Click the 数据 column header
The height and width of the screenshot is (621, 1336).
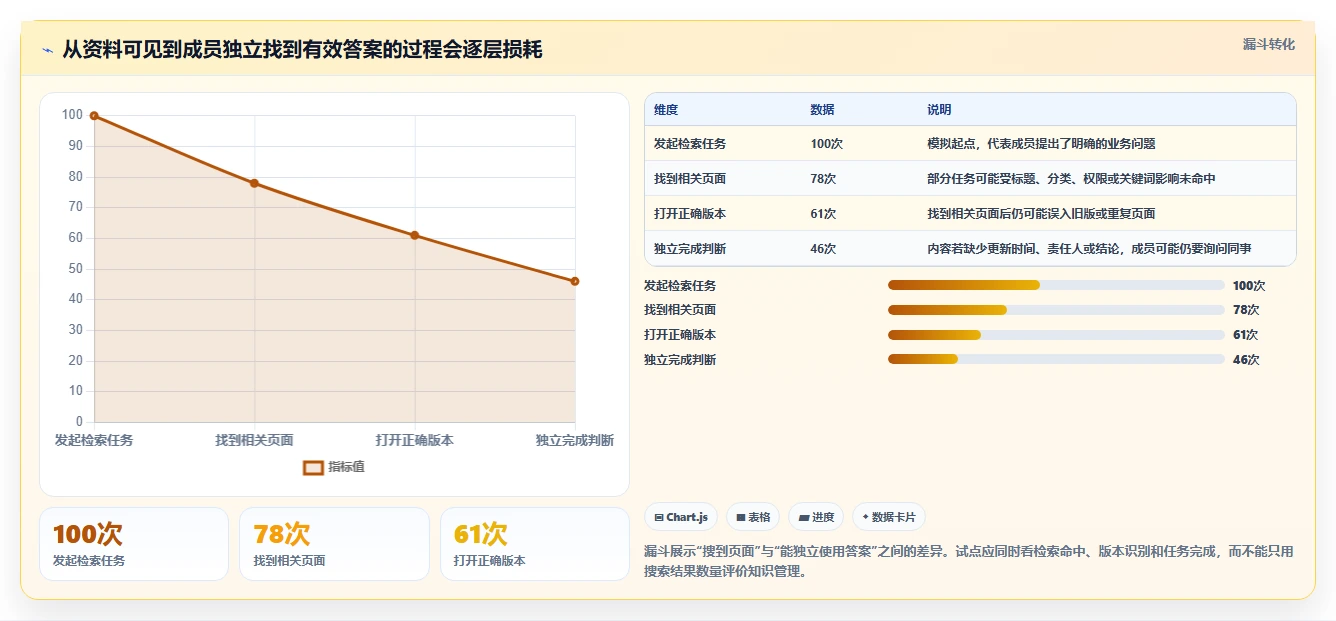coord(822,110)
